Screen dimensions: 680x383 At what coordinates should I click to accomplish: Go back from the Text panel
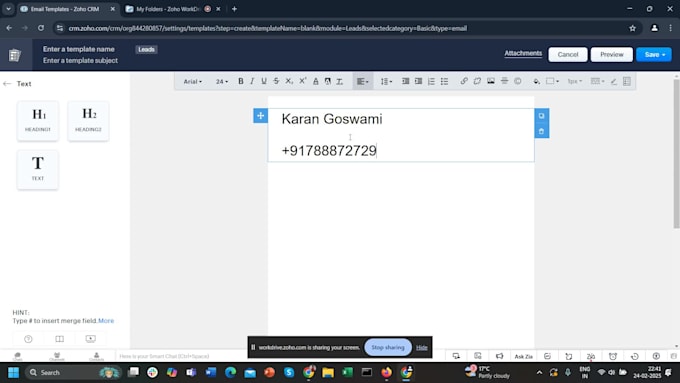pyautogui.click(x=7, y=84)
